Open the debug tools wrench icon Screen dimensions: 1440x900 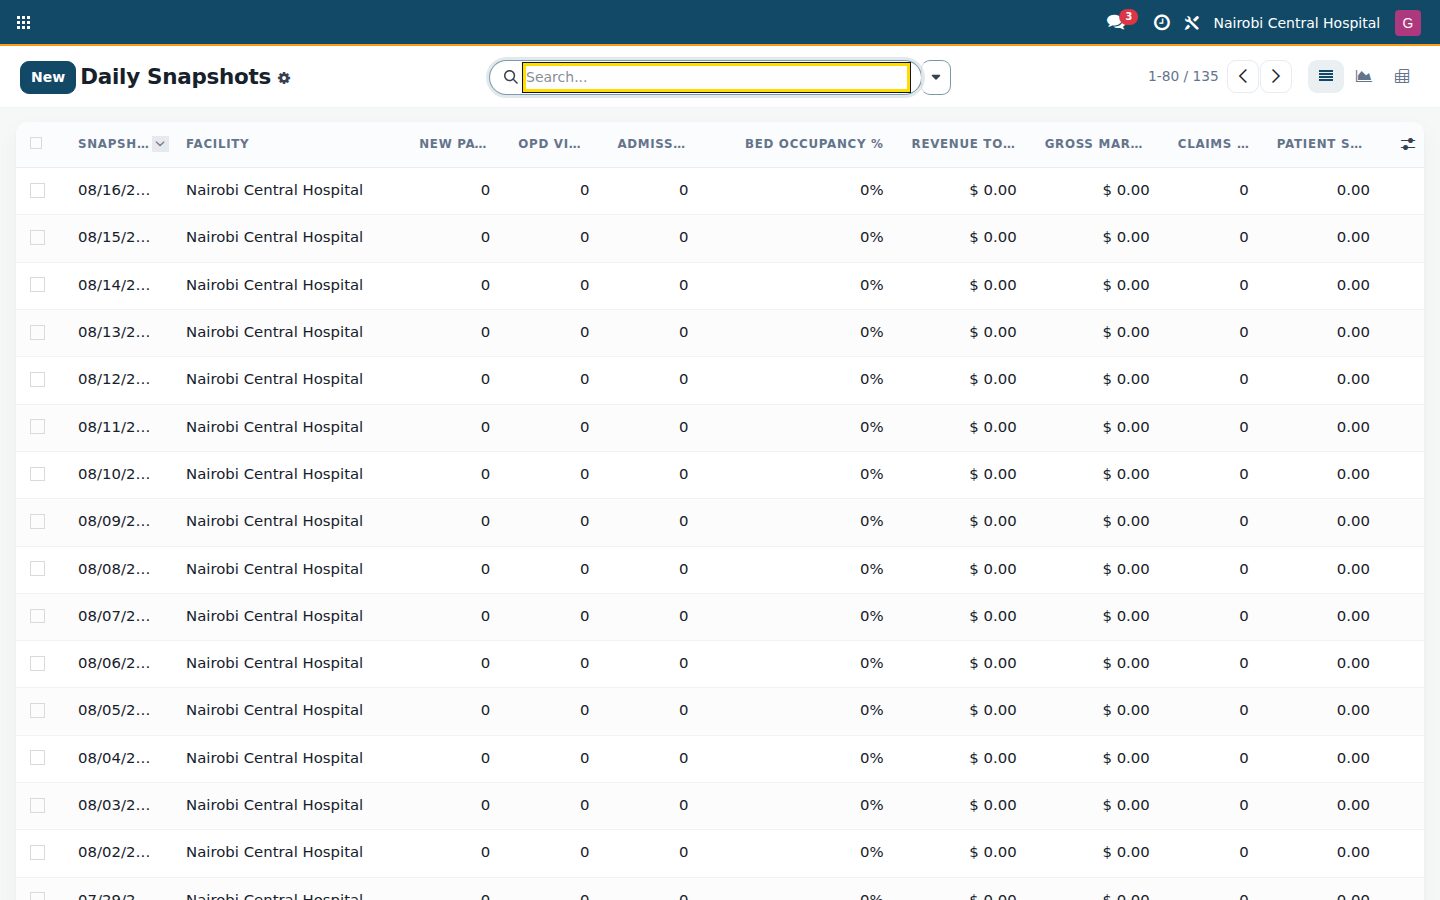coord(1192,22)
